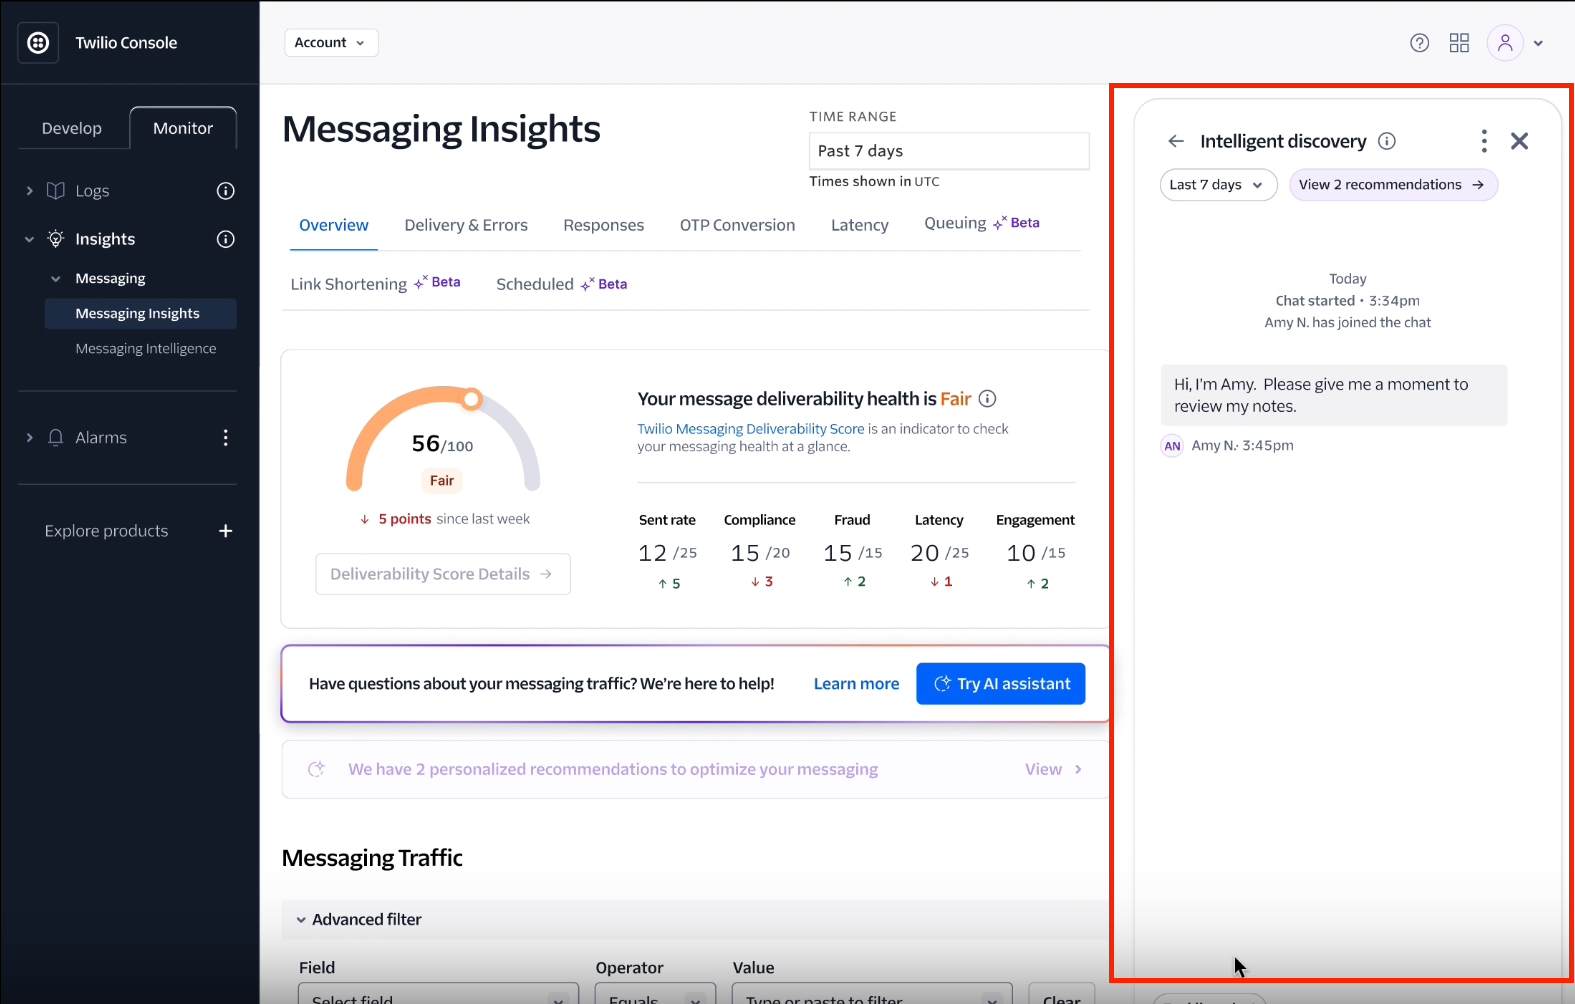Close the Intelligent discovery panel
This screenshot has height=1004, width=1575.
point(1520,141)
